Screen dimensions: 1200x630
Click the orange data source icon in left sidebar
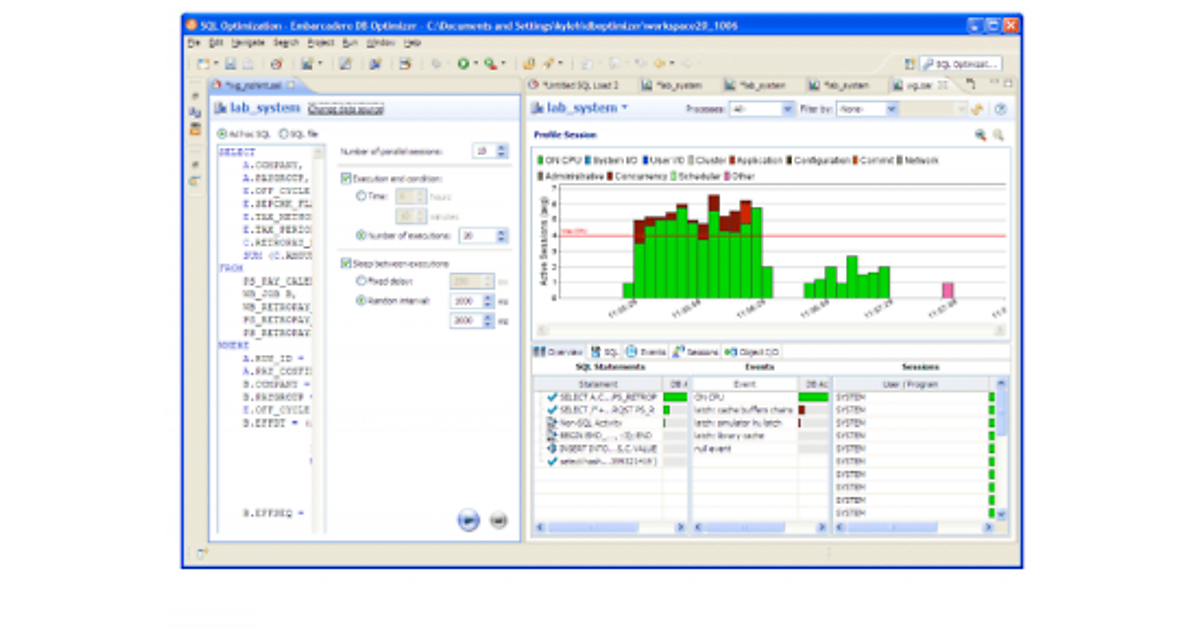pyautogui.click(x=195, y=129)
